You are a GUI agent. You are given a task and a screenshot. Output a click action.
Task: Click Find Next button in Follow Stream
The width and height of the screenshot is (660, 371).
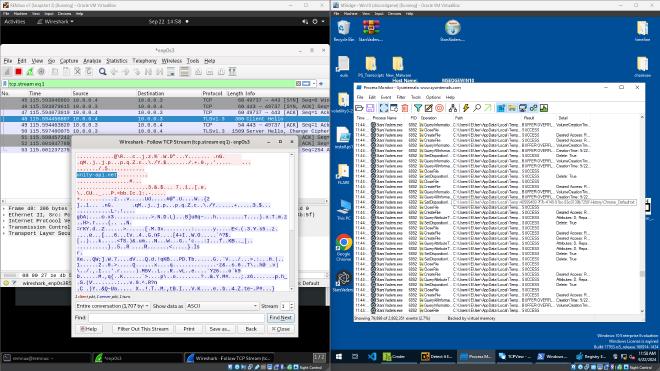pyautogui.click(x=281, y=318)
